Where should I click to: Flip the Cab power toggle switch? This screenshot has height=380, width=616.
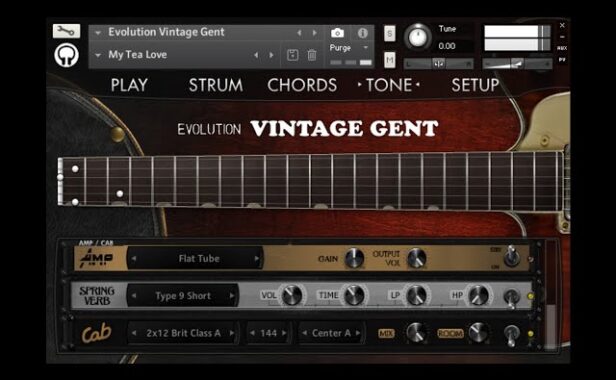coord(511,335)
